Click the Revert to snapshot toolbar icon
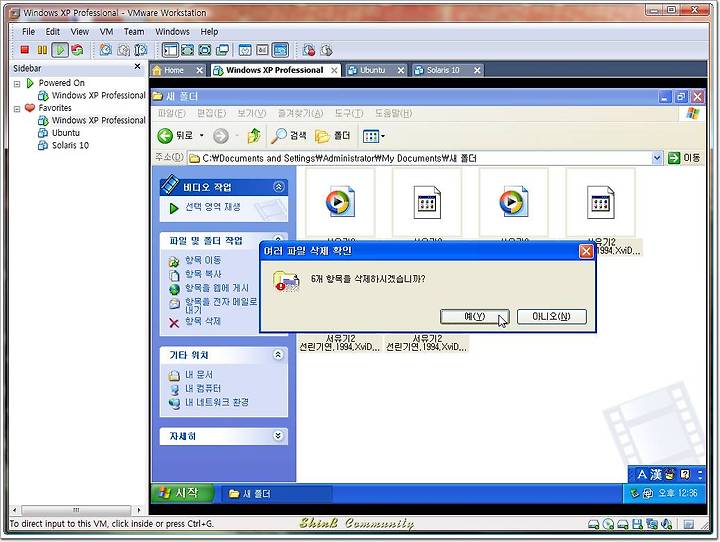Image resolution: width=720 pixels, height=542 pixels. 124,50
